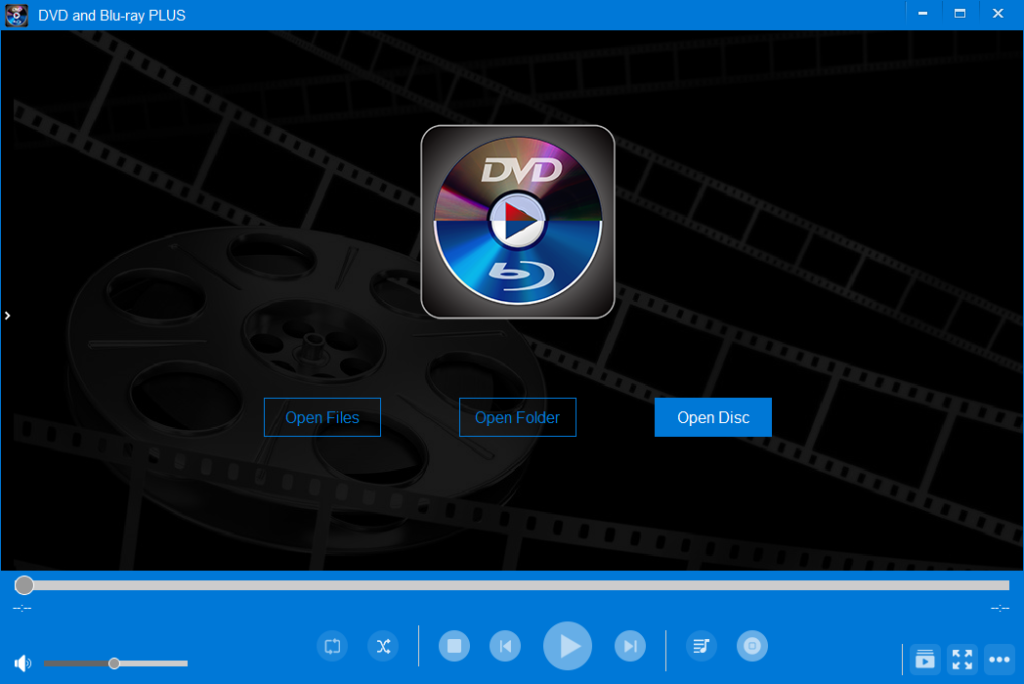
Task: Open the playlist icon
Action: (x=701, y=646)
